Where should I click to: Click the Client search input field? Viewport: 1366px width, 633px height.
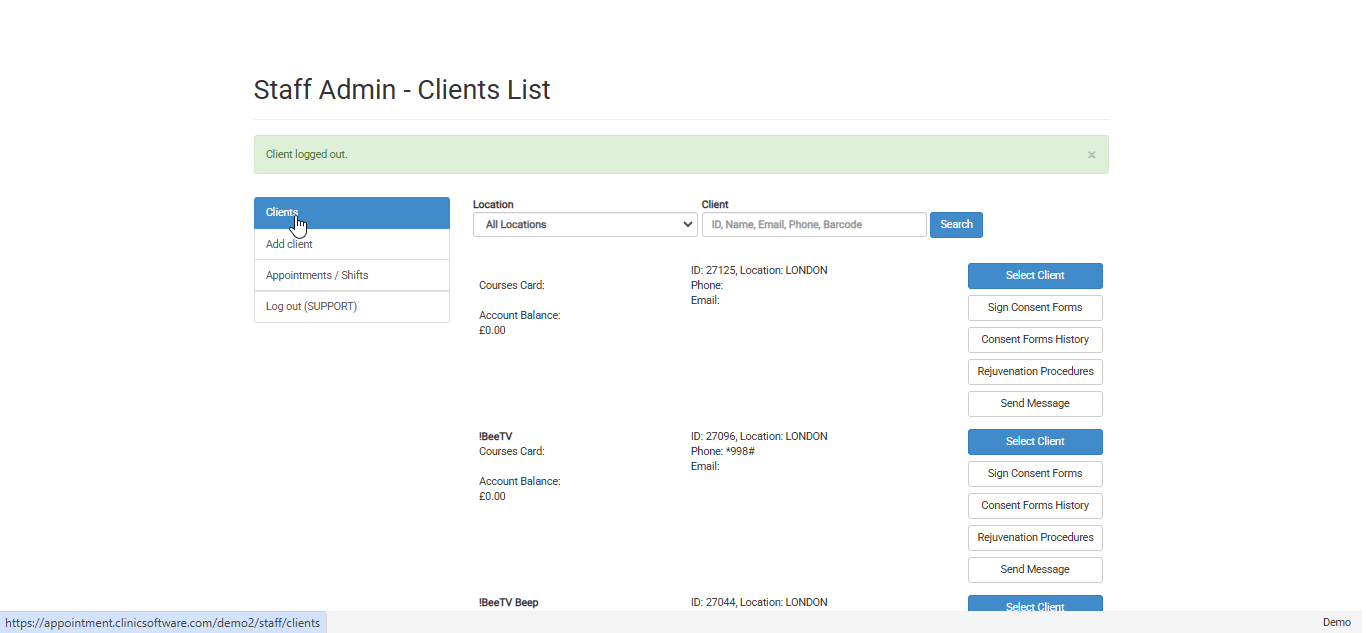pyautogui.click(x=814, y=225)
